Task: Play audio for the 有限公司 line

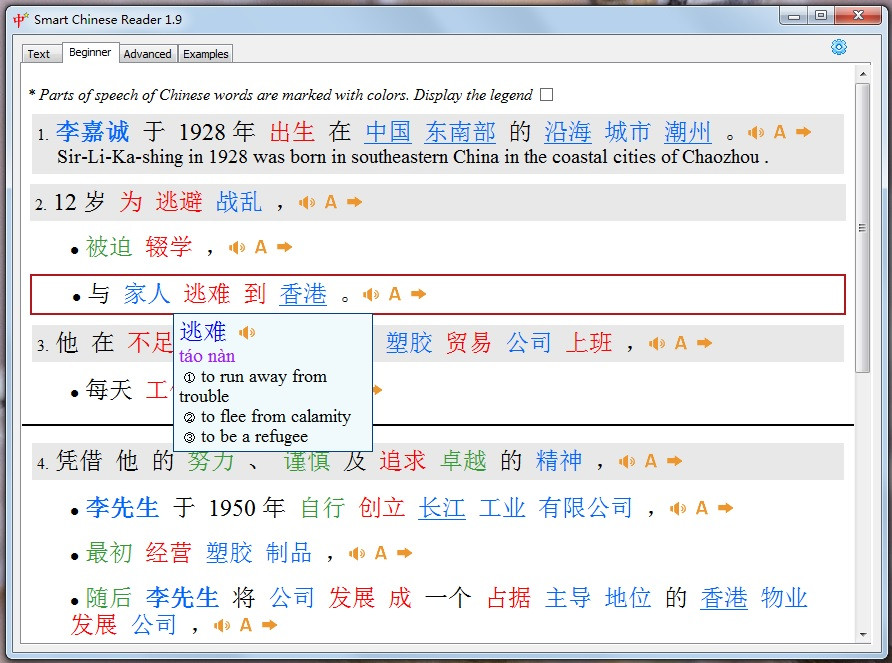Action: [678, 509]
